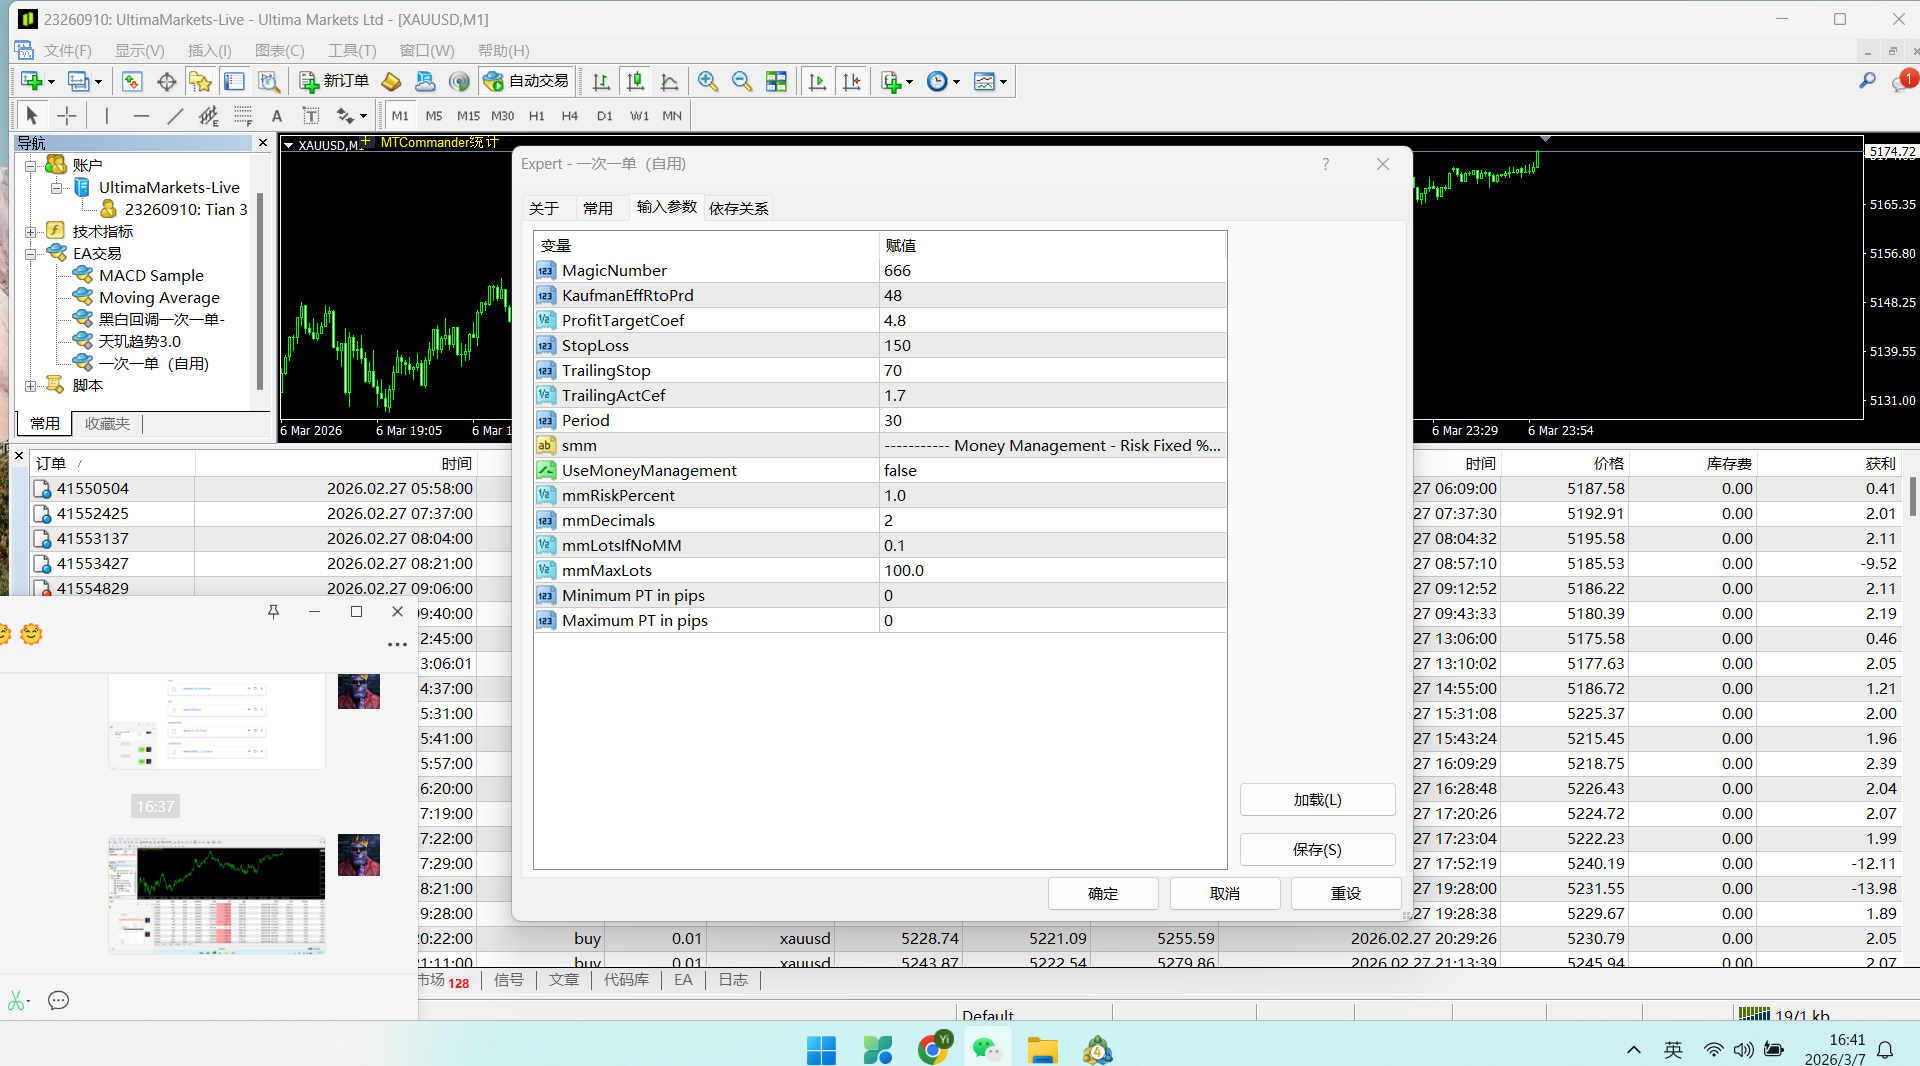Open the periodicity clock dropdown arrow
1920x1066 pixels.
click(957, 82)
